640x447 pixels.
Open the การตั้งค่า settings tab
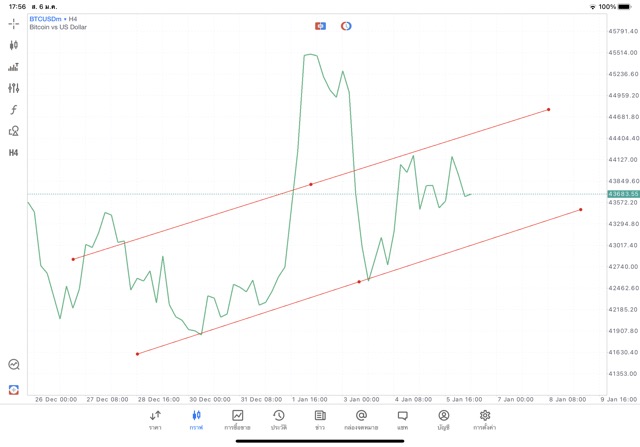pyautogui.click(x=485, y=419)
